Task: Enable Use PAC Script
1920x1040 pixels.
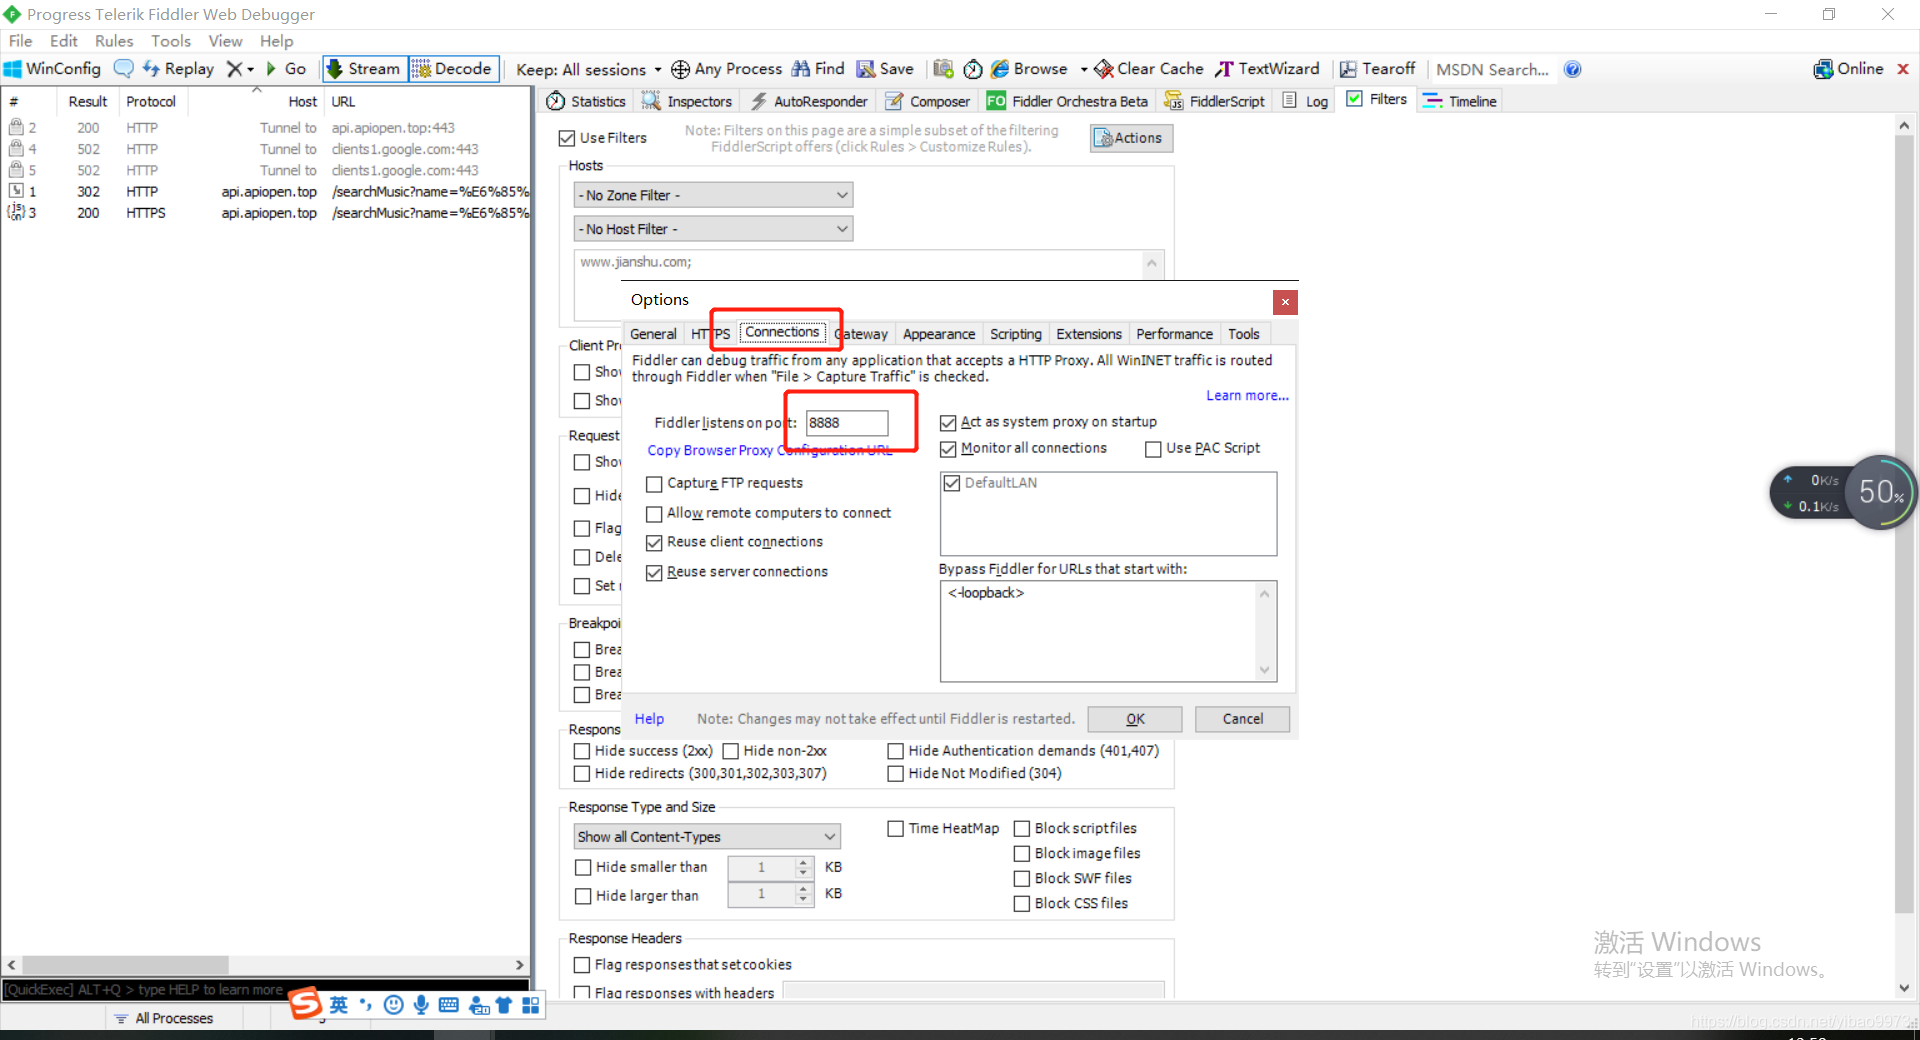Action: (x=1153, y=449)
